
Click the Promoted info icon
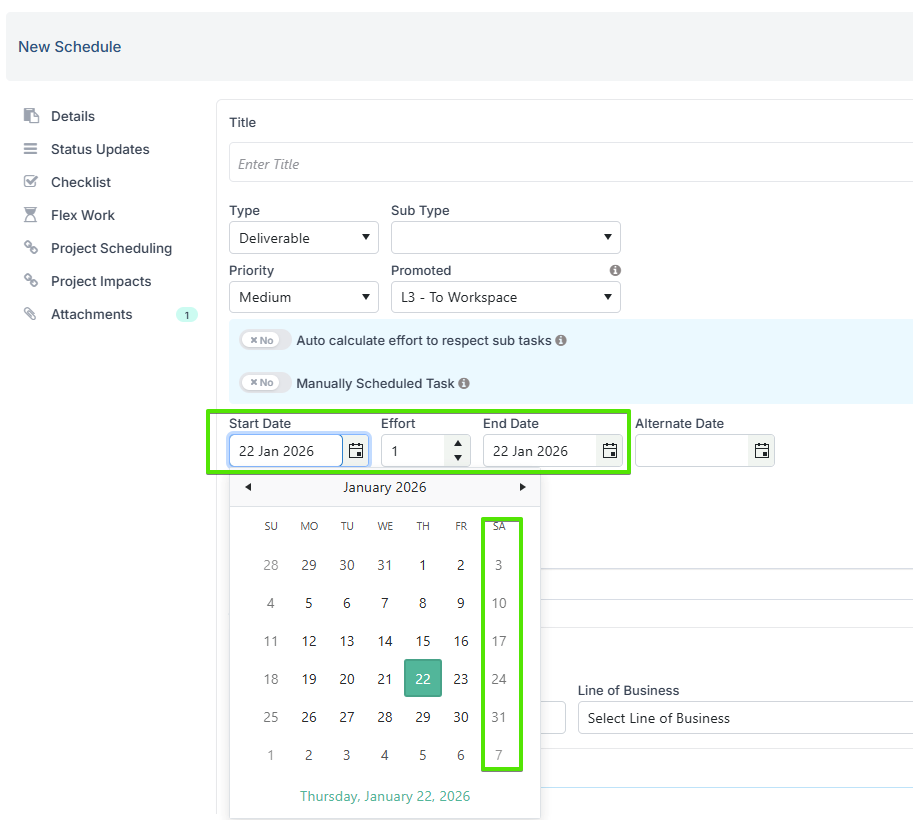pos(615,271)
